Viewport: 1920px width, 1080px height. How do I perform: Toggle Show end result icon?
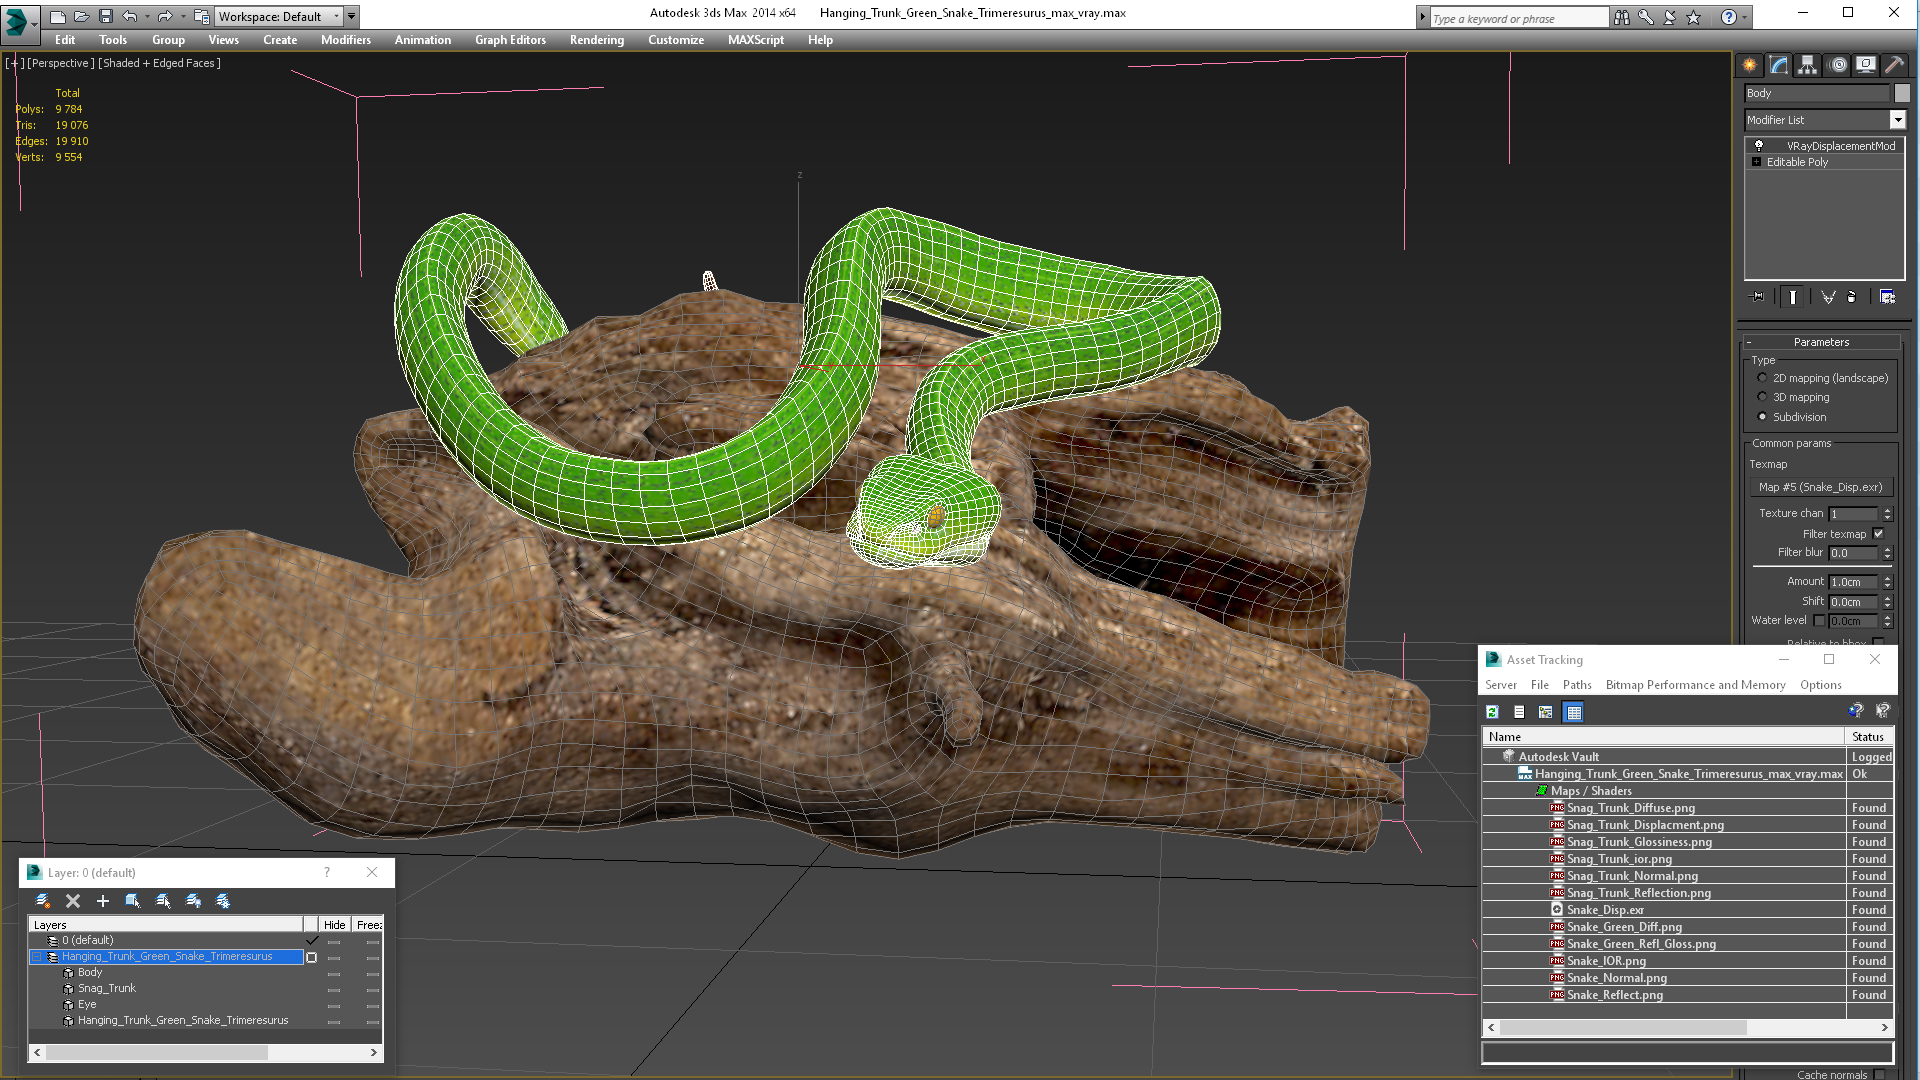1793,297
